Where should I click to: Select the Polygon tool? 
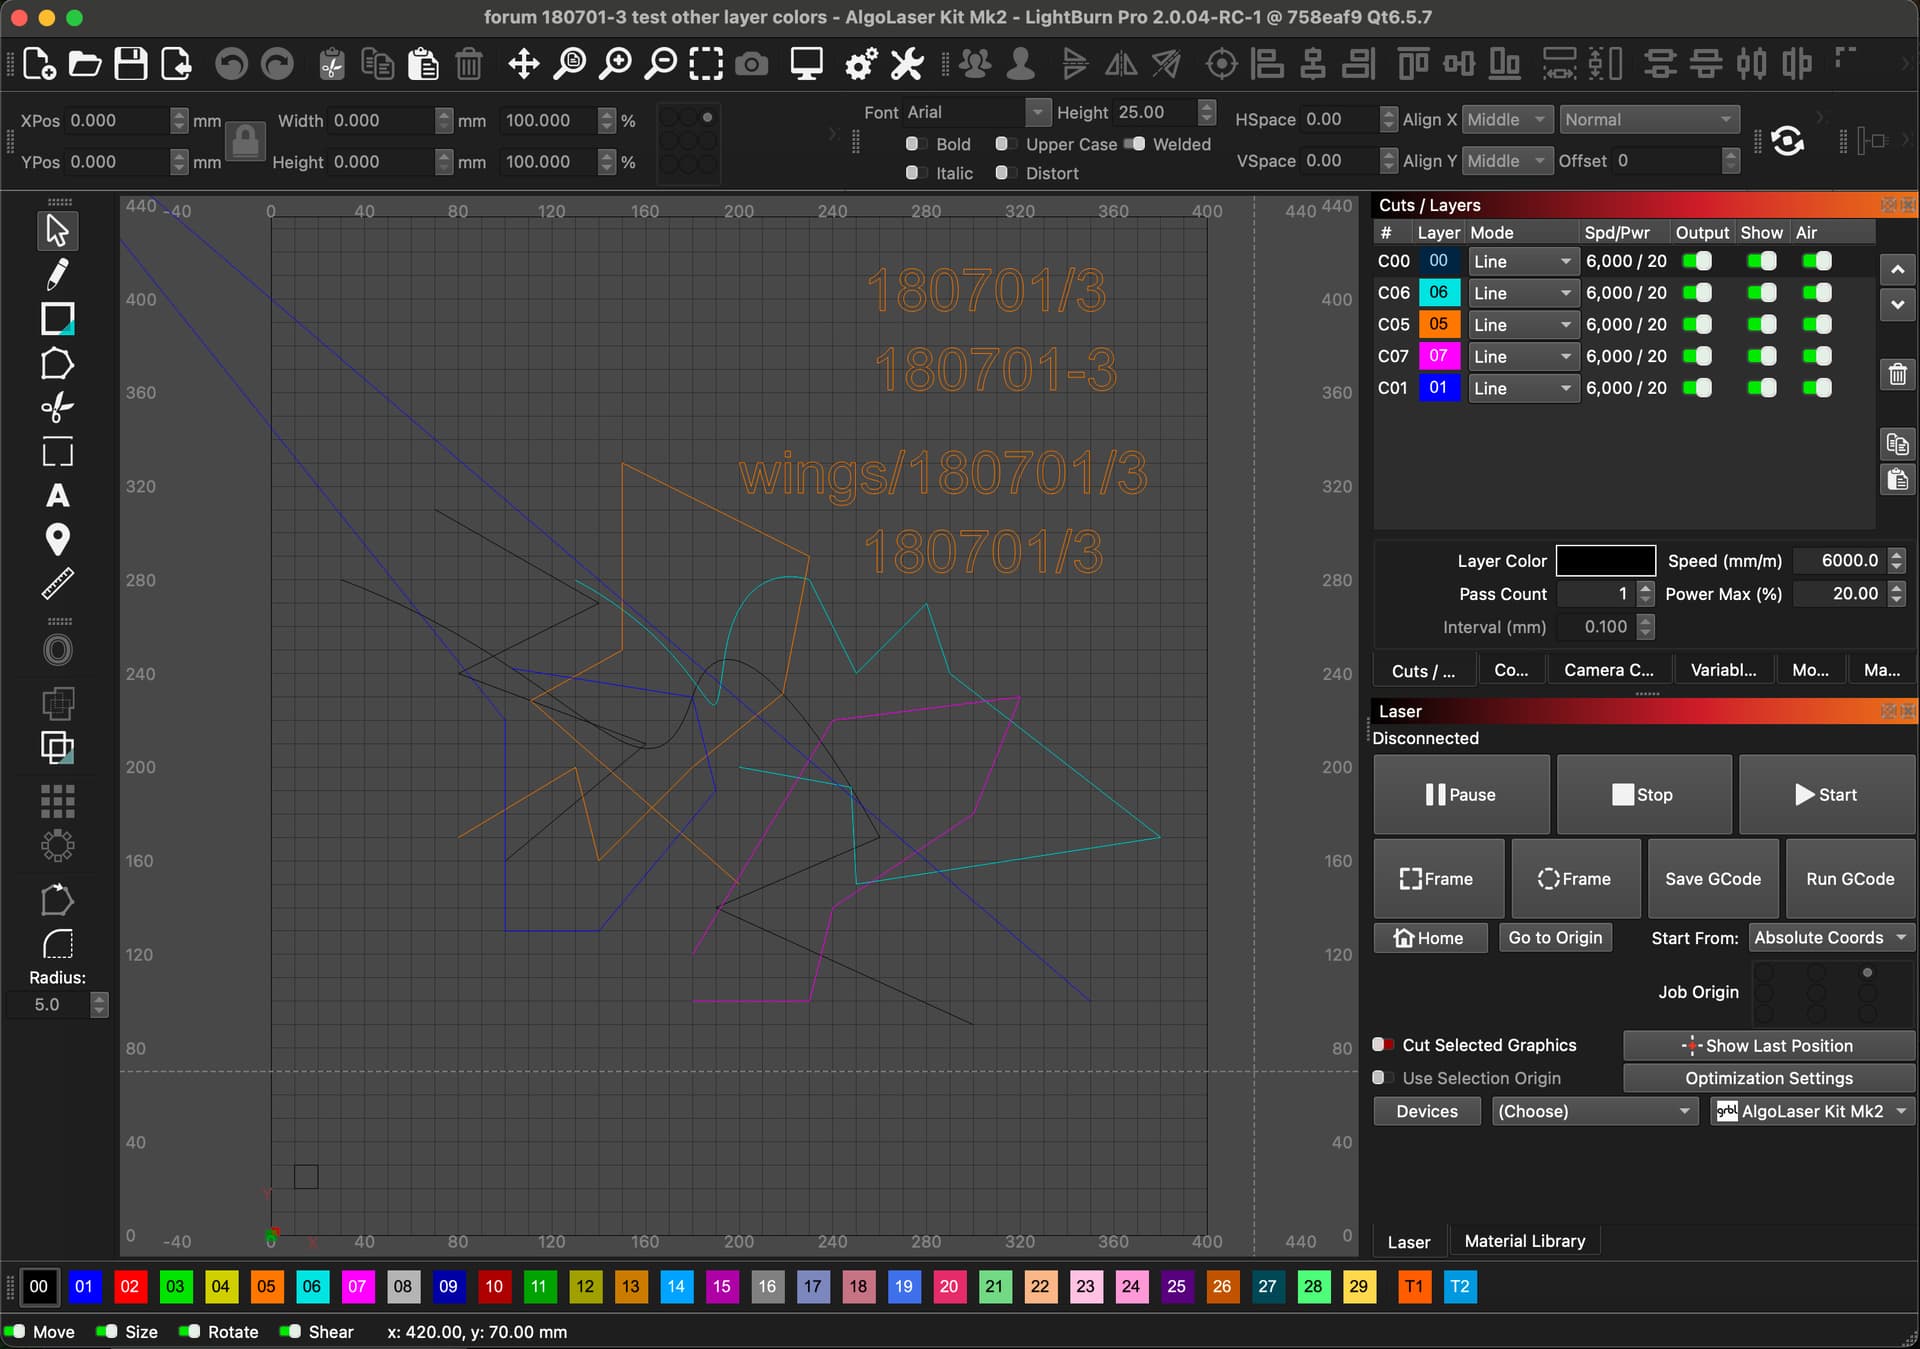(x=57, y=364)
